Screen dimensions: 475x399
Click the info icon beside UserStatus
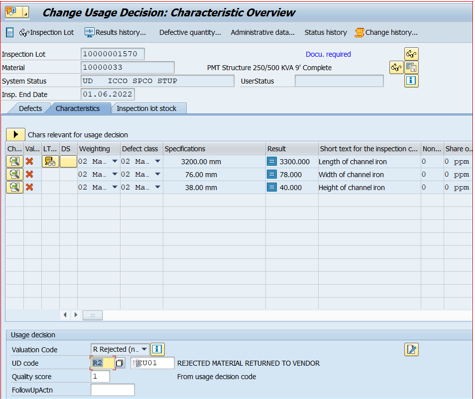pyautogui.click(x=411, y=81)
